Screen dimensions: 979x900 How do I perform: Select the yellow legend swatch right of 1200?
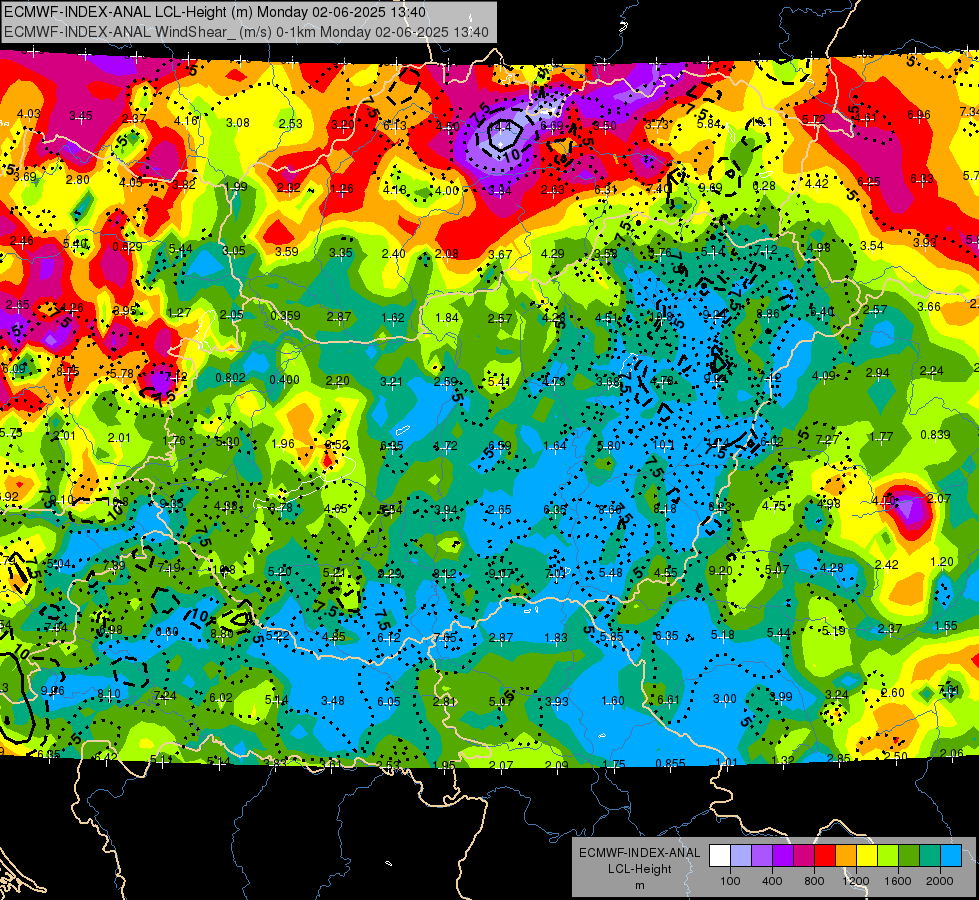[x=867, y=856]
